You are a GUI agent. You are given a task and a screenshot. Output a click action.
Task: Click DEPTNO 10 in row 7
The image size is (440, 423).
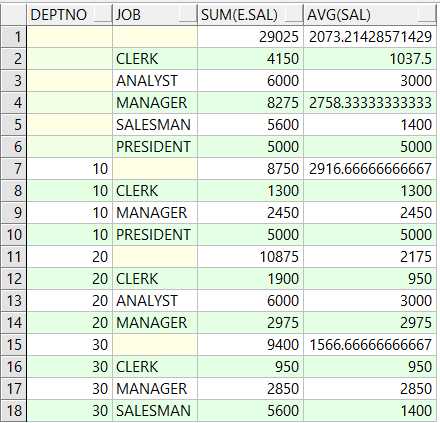coord(69,169)
